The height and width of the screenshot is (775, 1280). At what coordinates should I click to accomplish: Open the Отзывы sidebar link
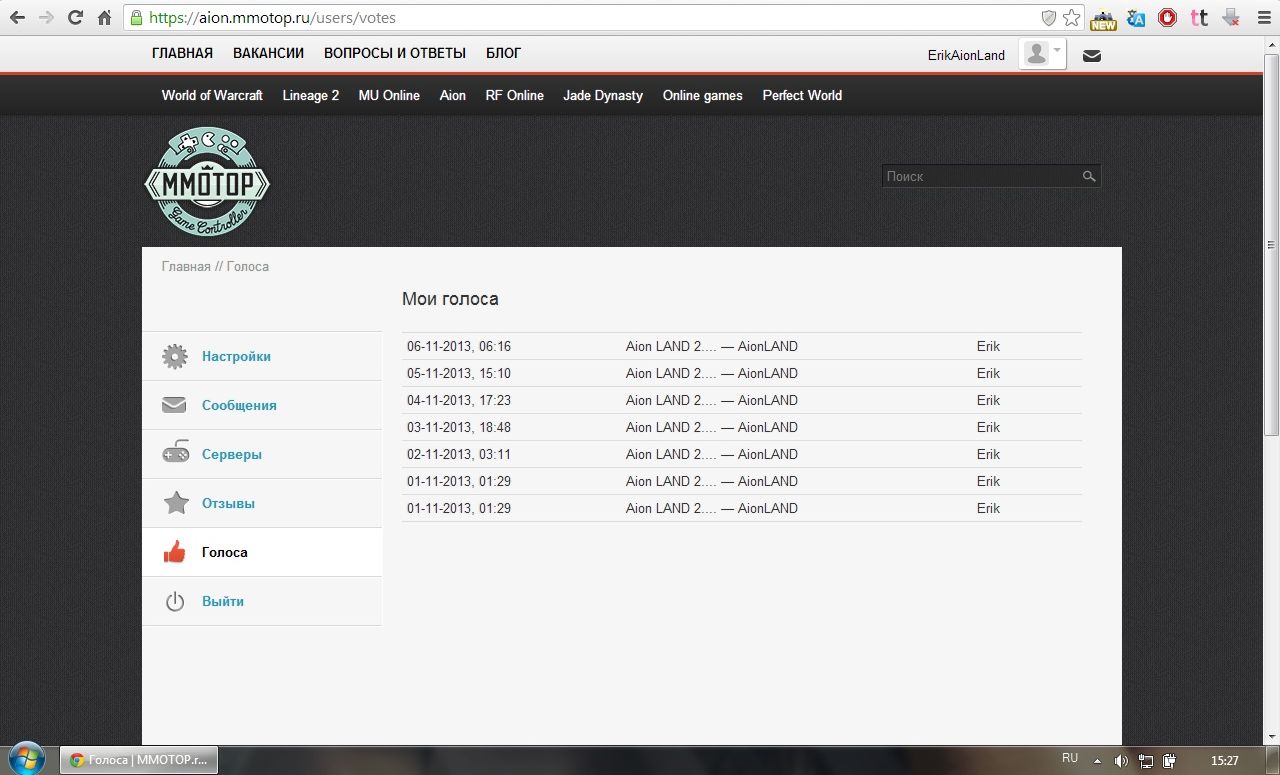(x=228, y=503)
